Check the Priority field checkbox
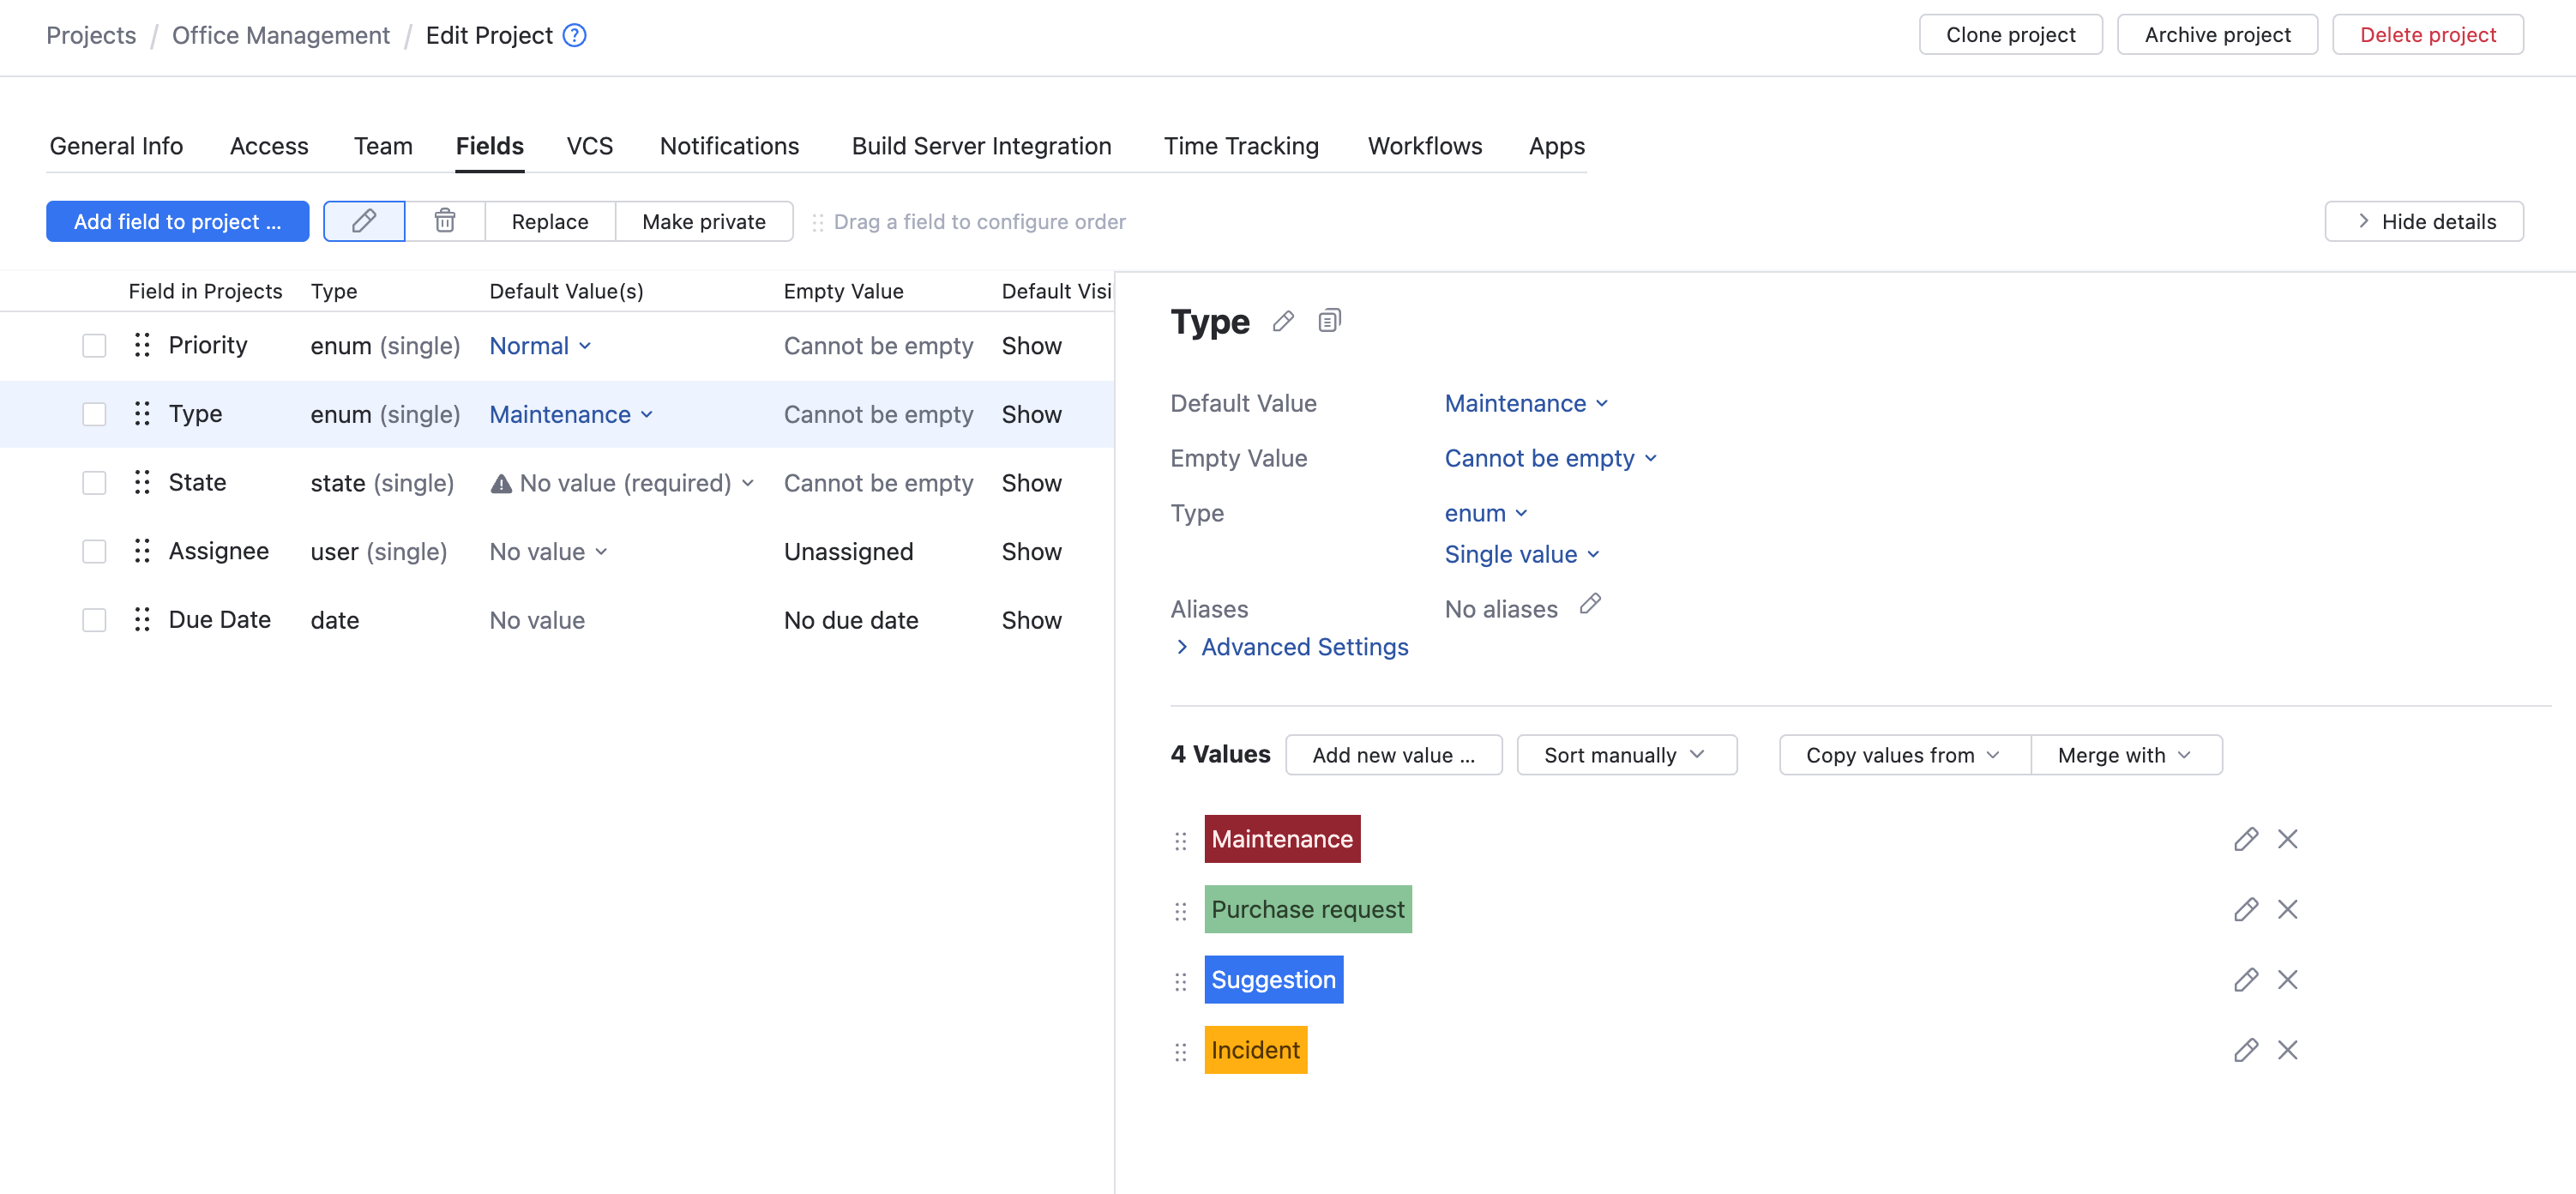This screenshot has width=2576, height=1194. click(x=94, y=346)
